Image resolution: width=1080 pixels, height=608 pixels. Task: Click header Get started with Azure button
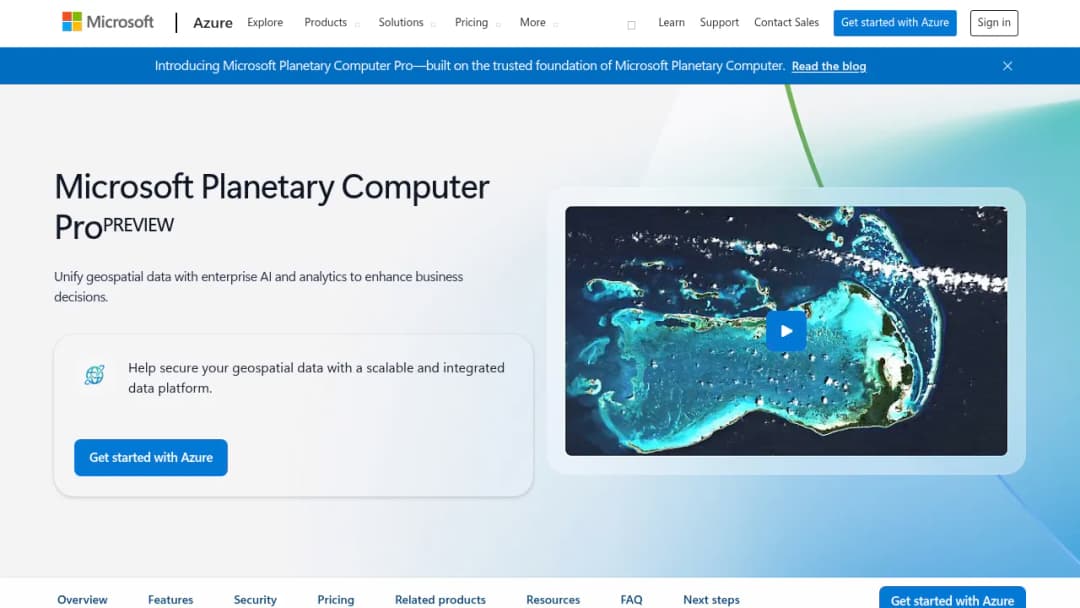(895, 23)
